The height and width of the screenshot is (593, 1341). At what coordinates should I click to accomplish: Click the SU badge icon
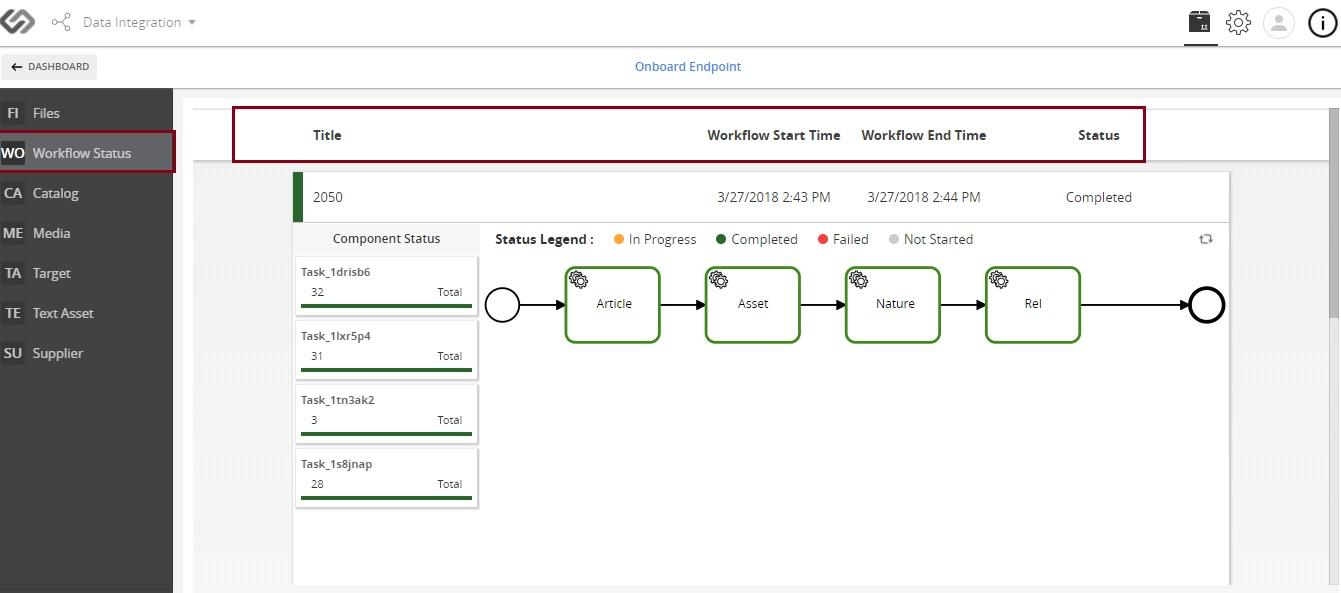coord(13,353)
